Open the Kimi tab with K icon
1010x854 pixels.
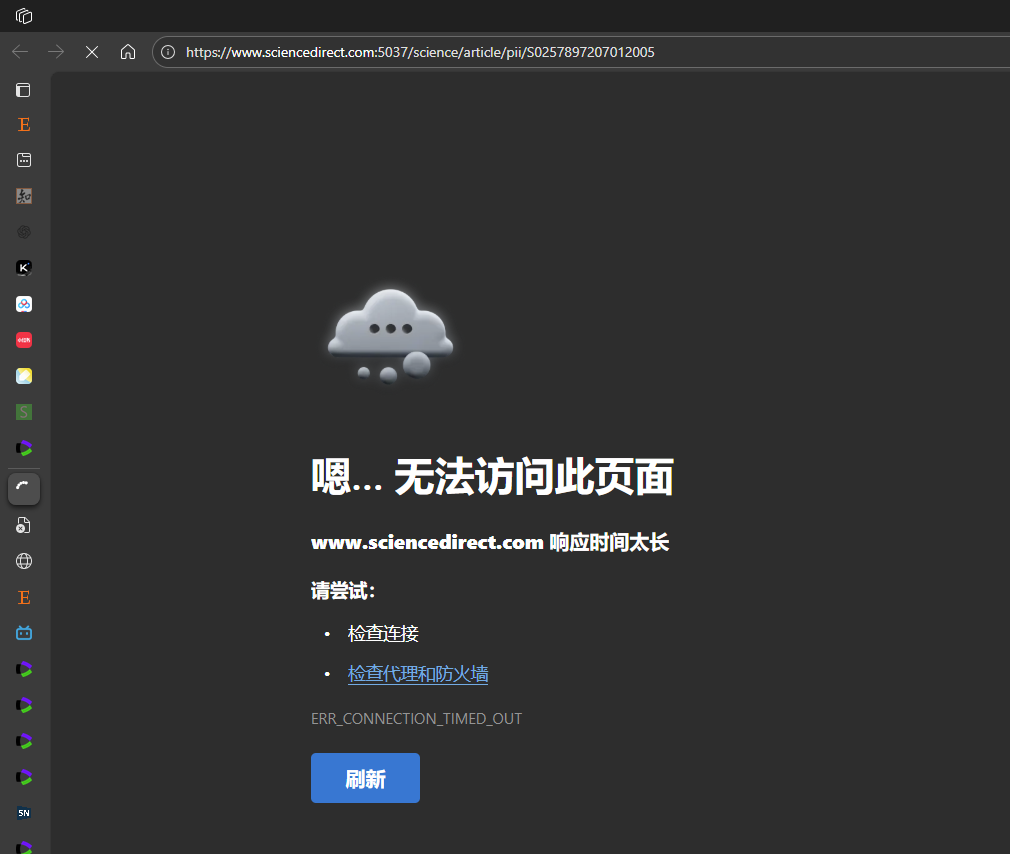coord(24,268)
